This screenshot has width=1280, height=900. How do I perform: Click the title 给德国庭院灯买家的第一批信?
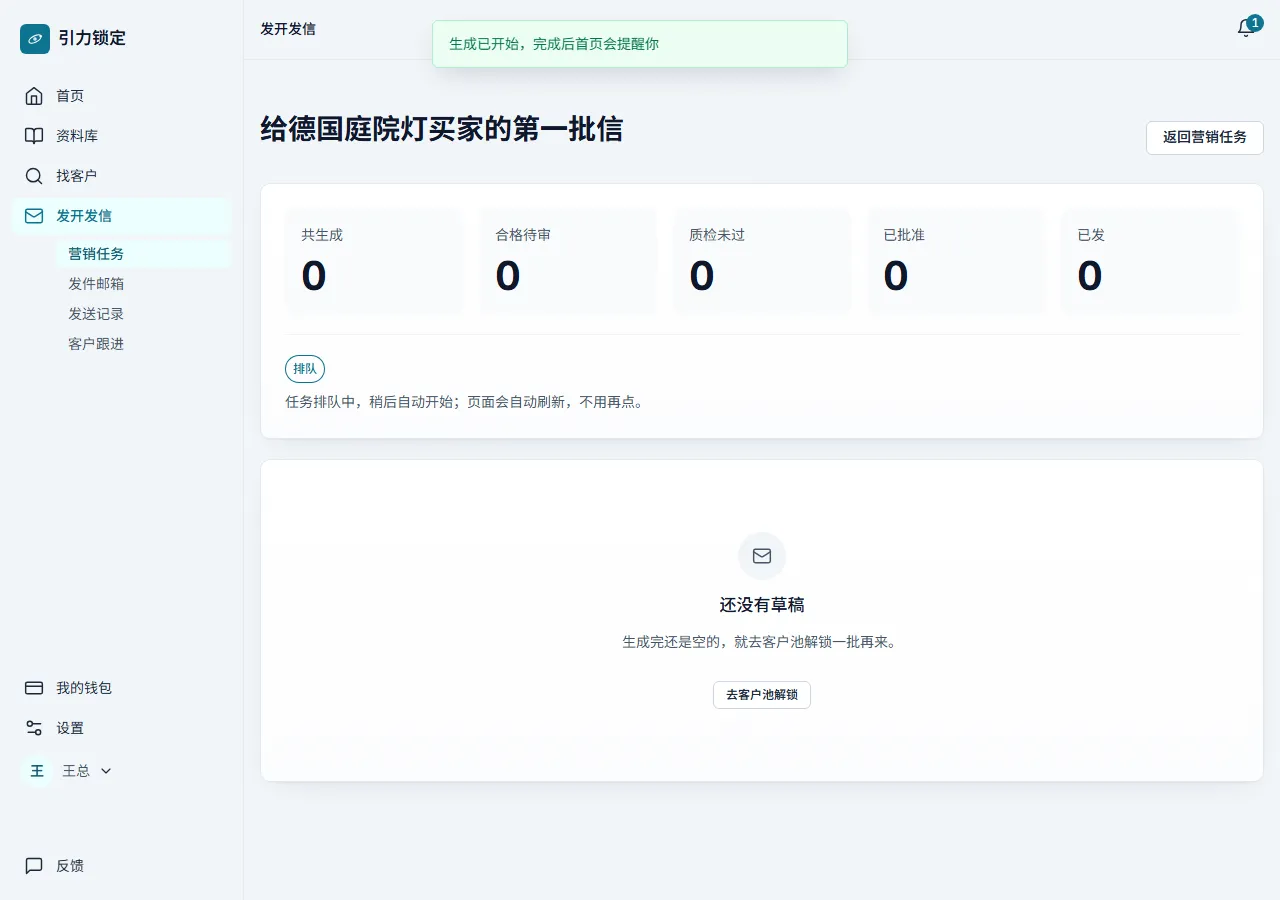point(442,129)
